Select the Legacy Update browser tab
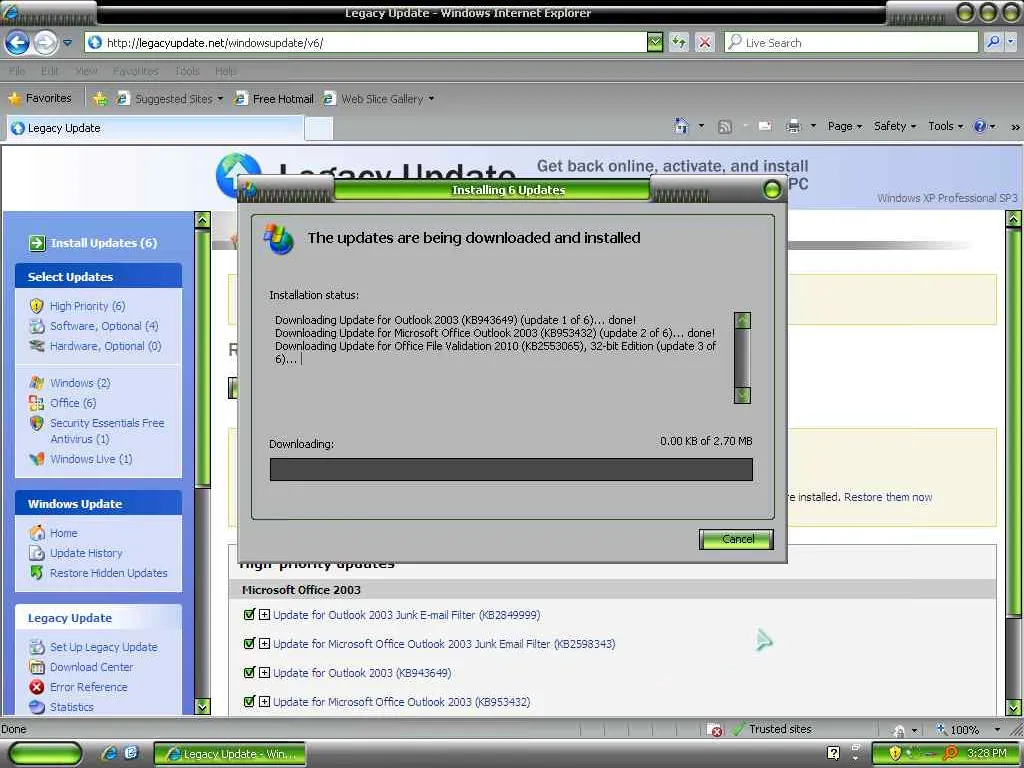Viewport: 1024px width, 768px height. pos(155,128)
